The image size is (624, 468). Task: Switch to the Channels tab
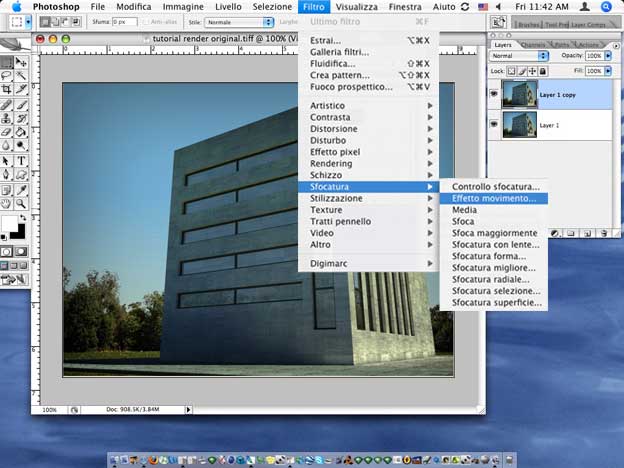[x=534, y=44]
